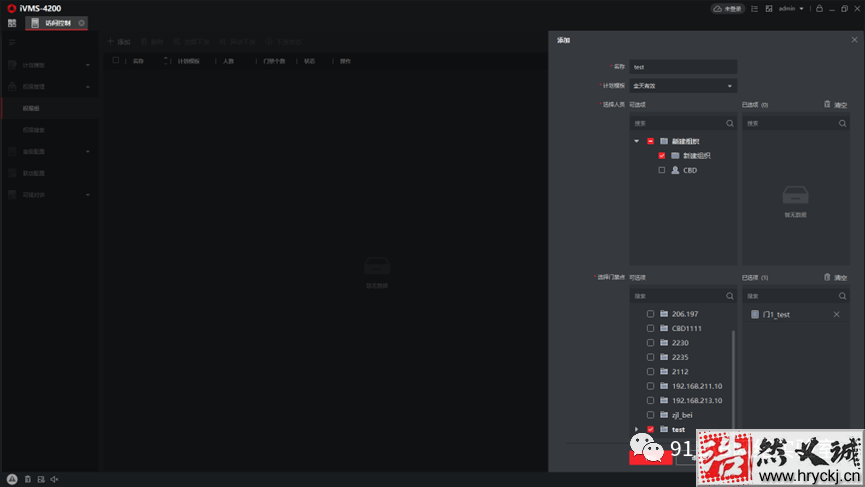Image resolution: width=865 pixels, height=487 pixels.
Task: Switch to the 访问控制 tab
Action: click(x=56, y=23)
